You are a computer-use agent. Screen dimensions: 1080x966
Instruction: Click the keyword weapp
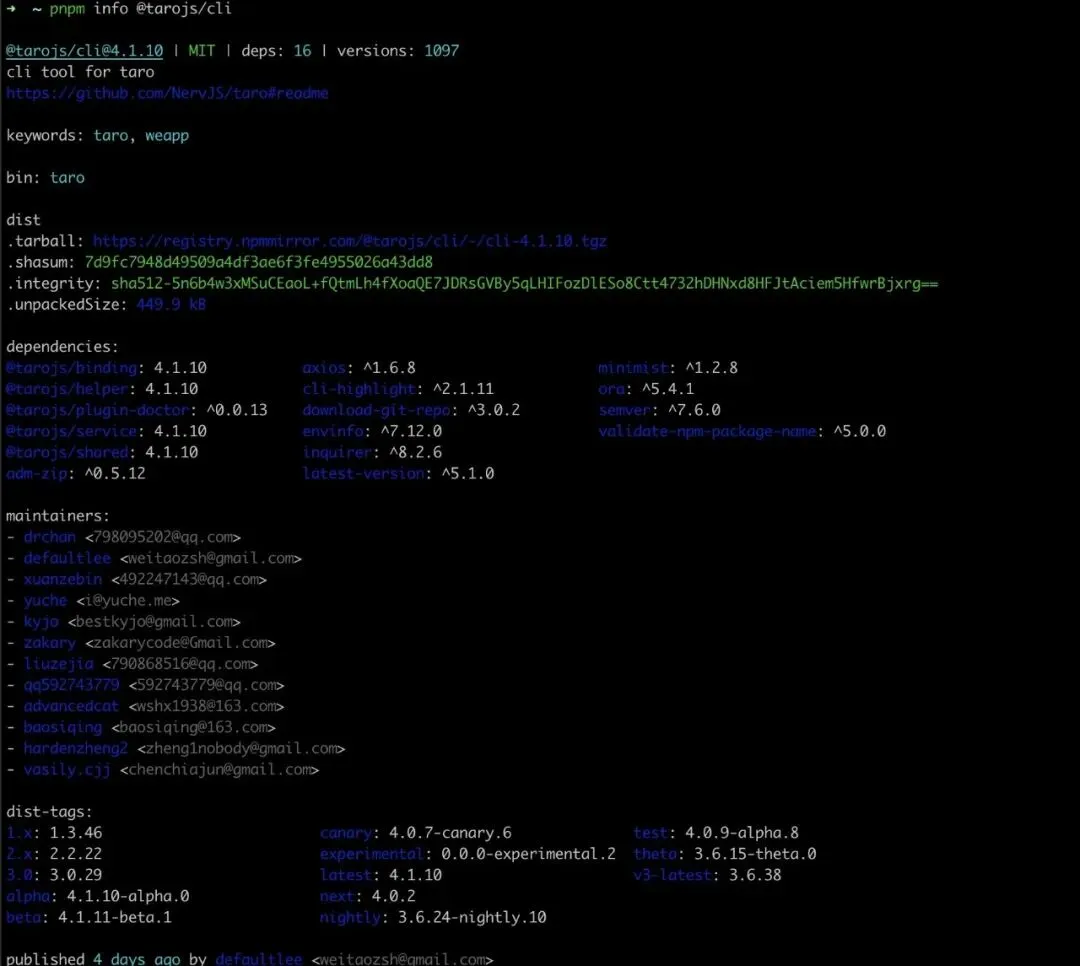(x=167, y=136)
